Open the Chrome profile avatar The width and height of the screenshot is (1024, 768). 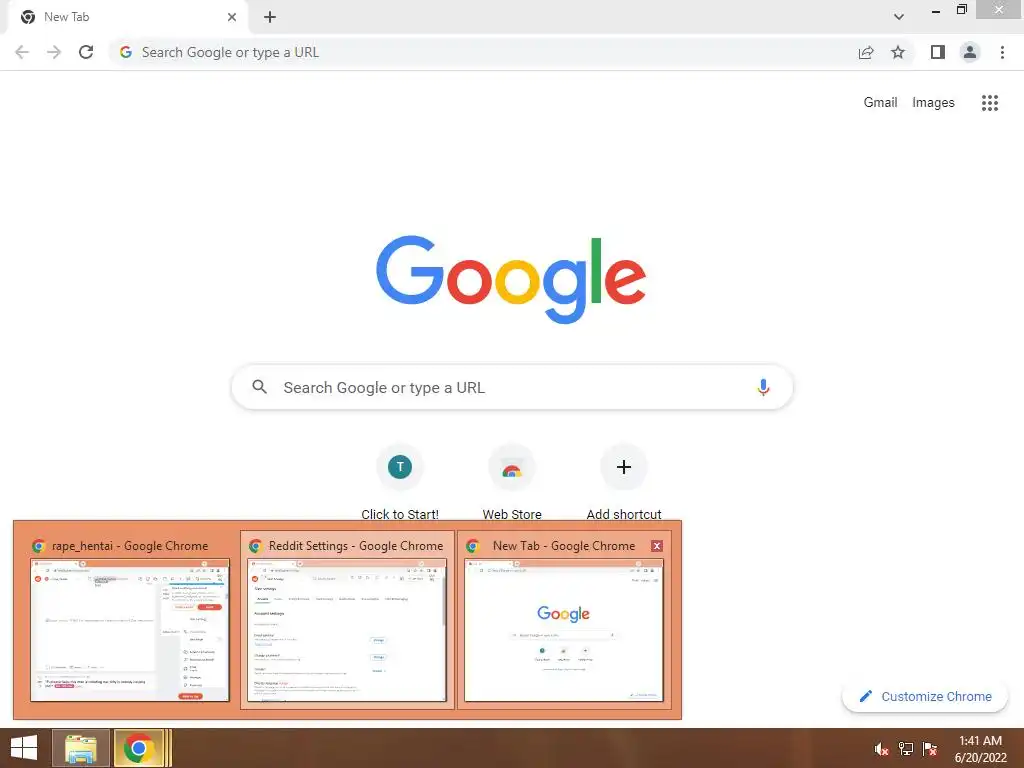pos(970,52)
